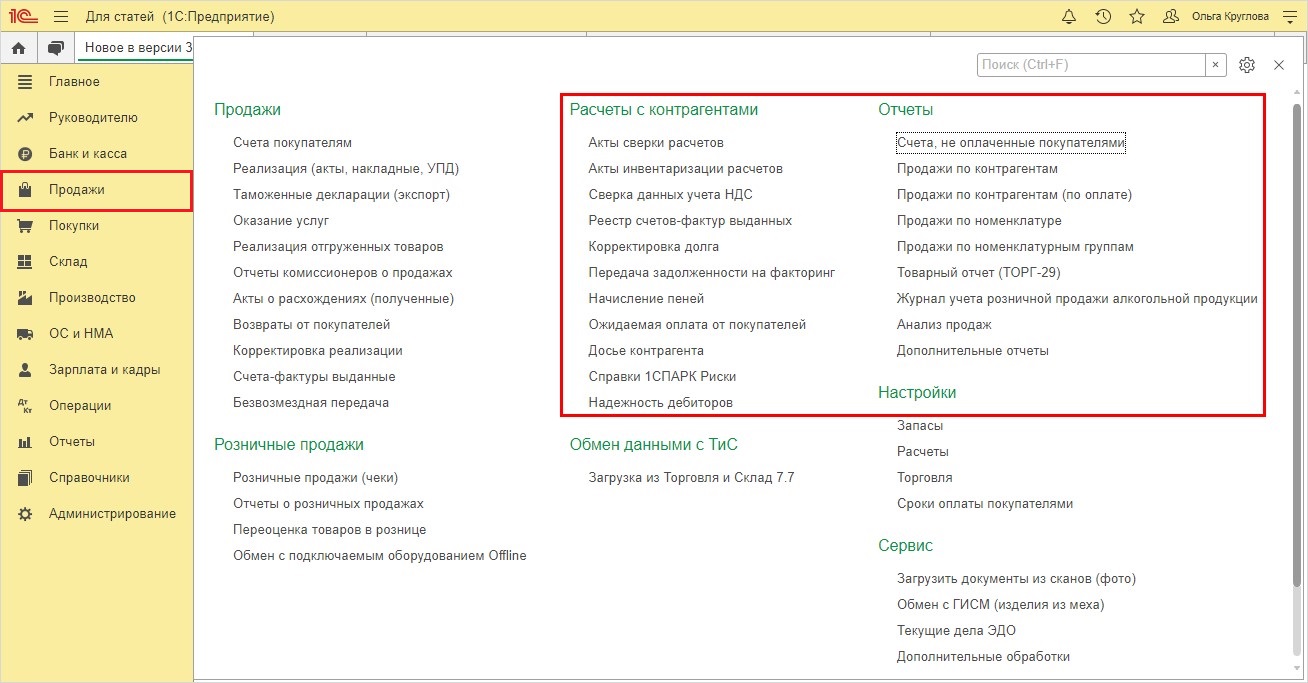Open Отчеты о розничных продажах
1308x683 pixels.
coord(328,504)
